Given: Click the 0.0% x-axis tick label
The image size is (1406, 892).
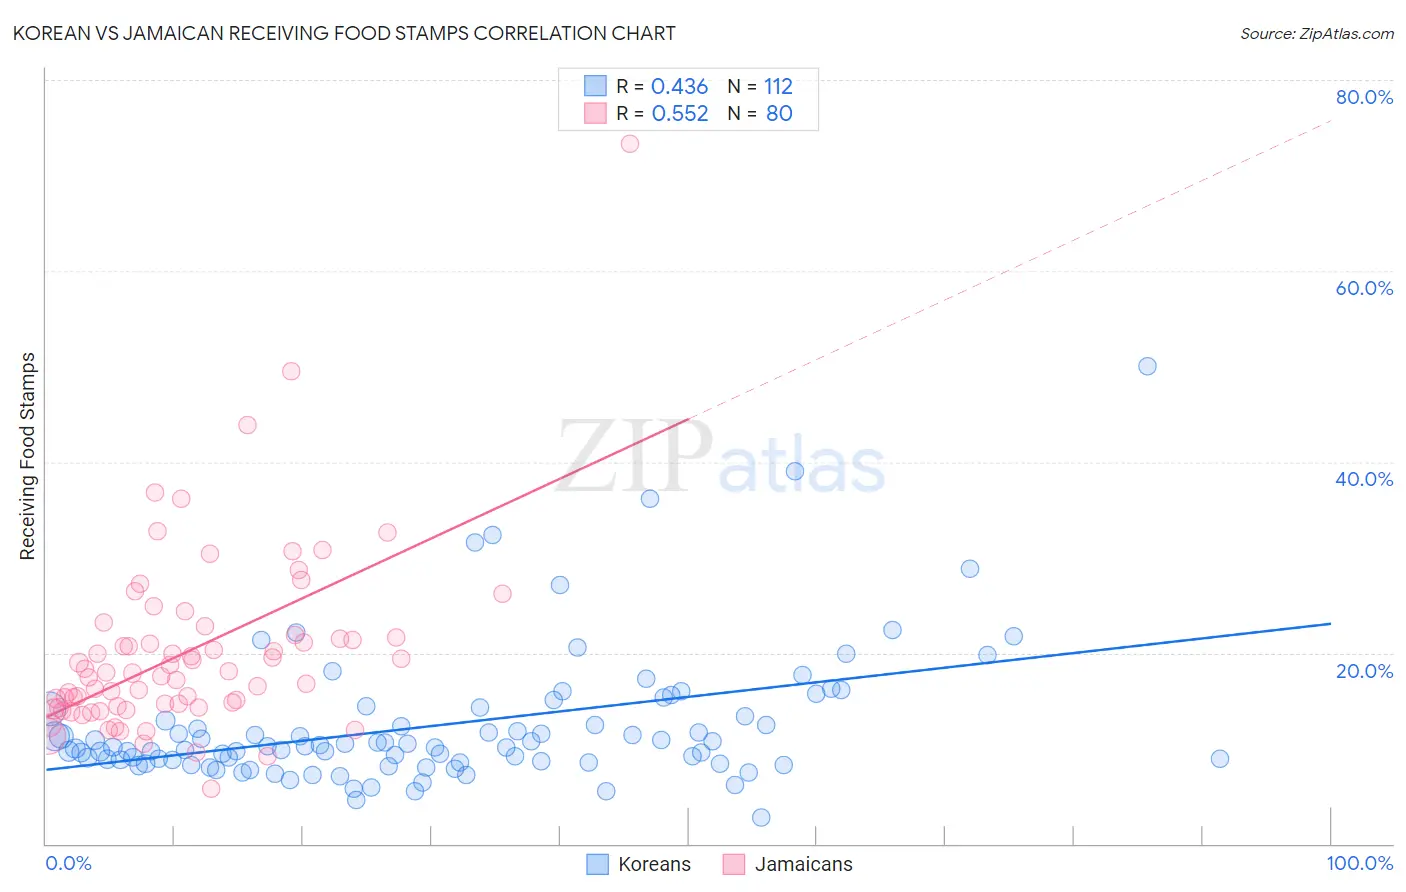Looking at the screenshot, I should click(x=69, y=863).
